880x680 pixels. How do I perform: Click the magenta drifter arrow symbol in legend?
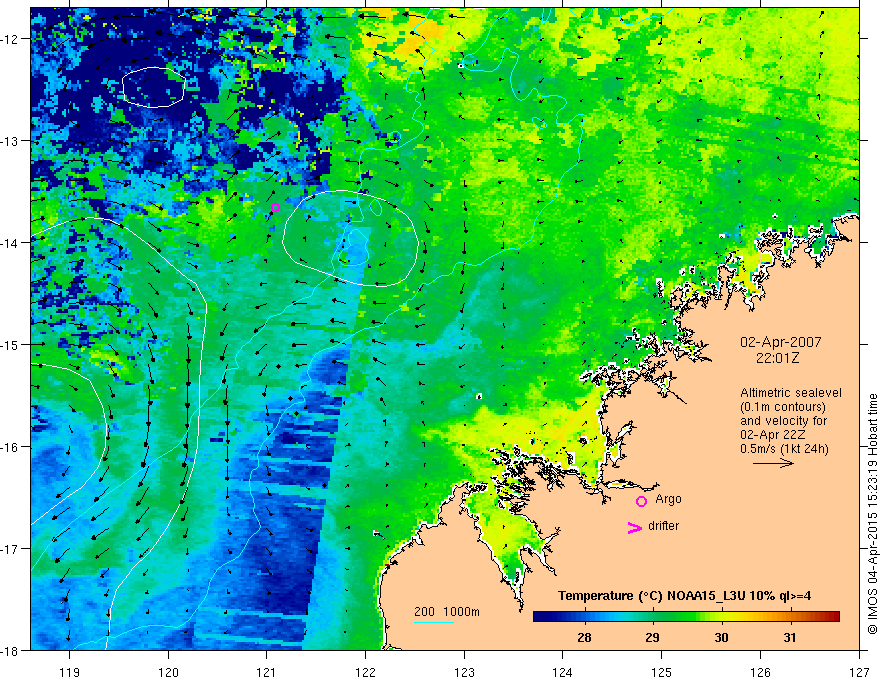point(635,527)
